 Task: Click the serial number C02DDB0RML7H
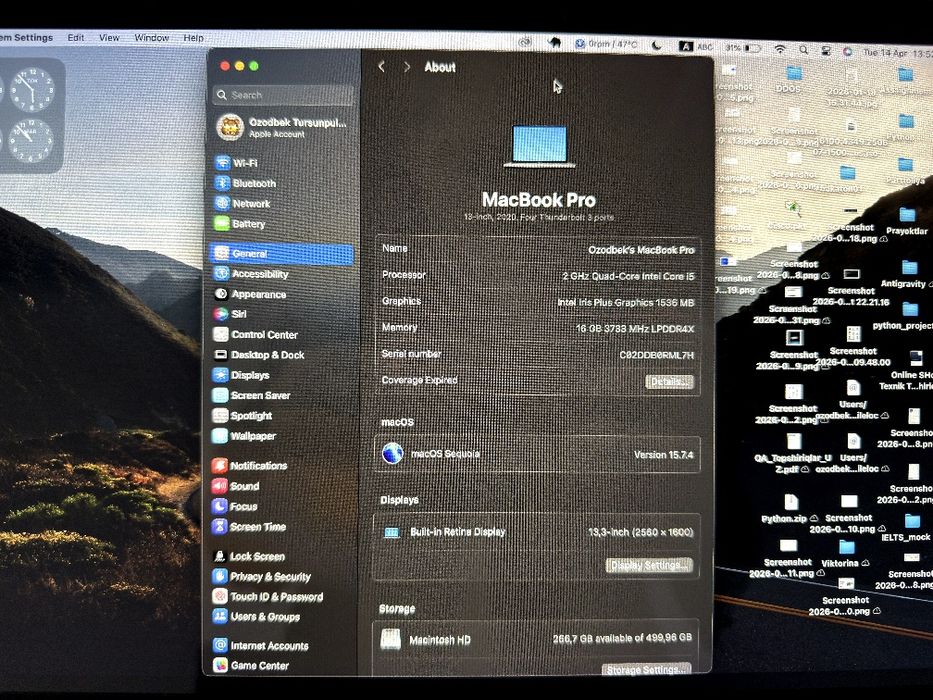[656, 355]
